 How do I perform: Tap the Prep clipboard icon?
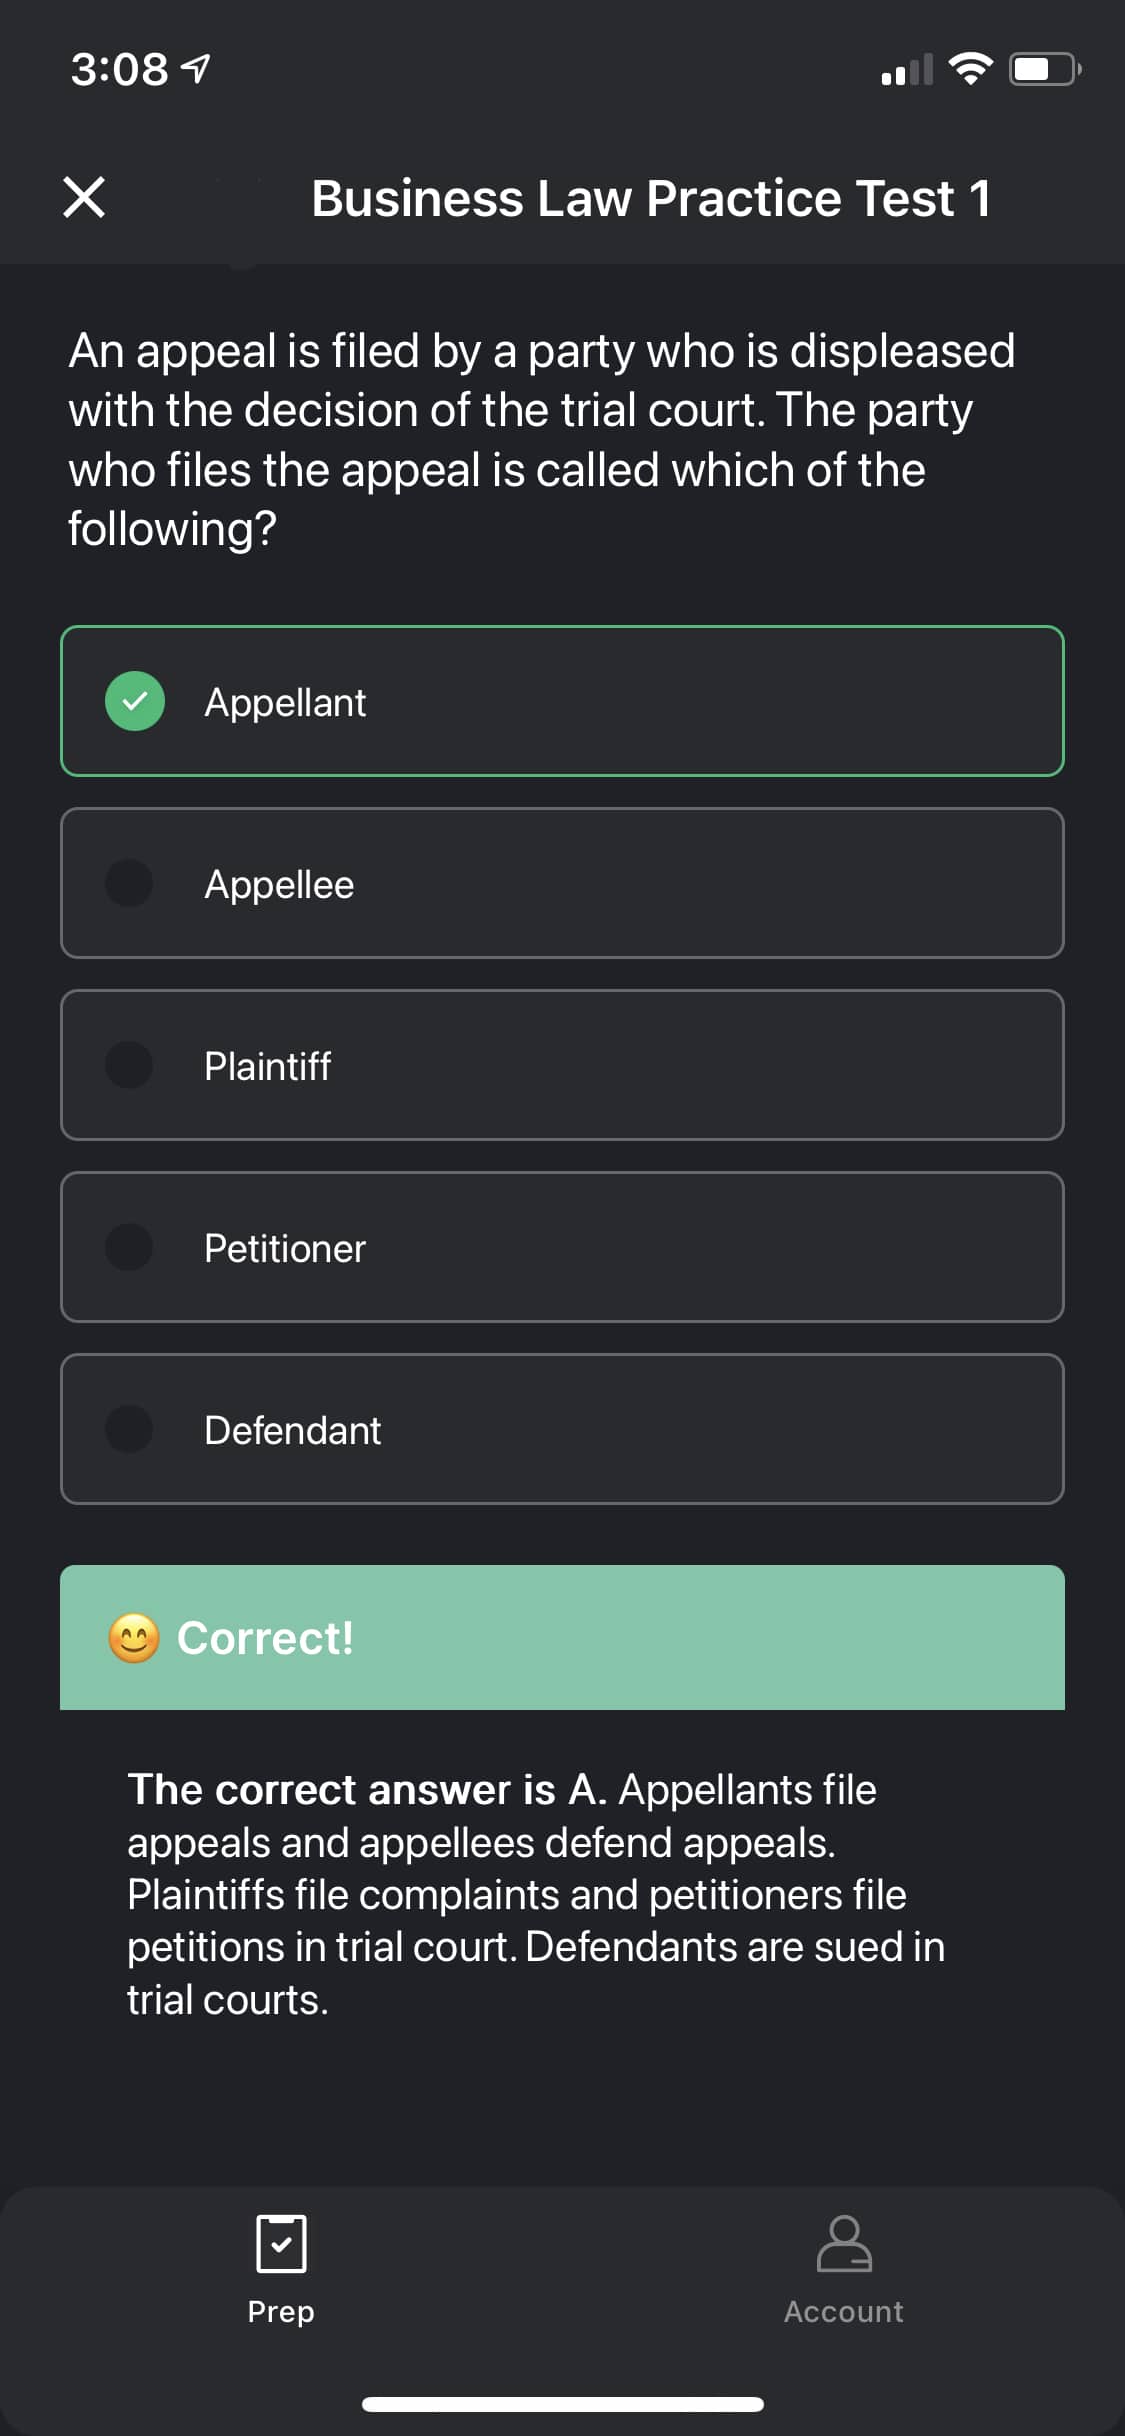coord(281,2244)
